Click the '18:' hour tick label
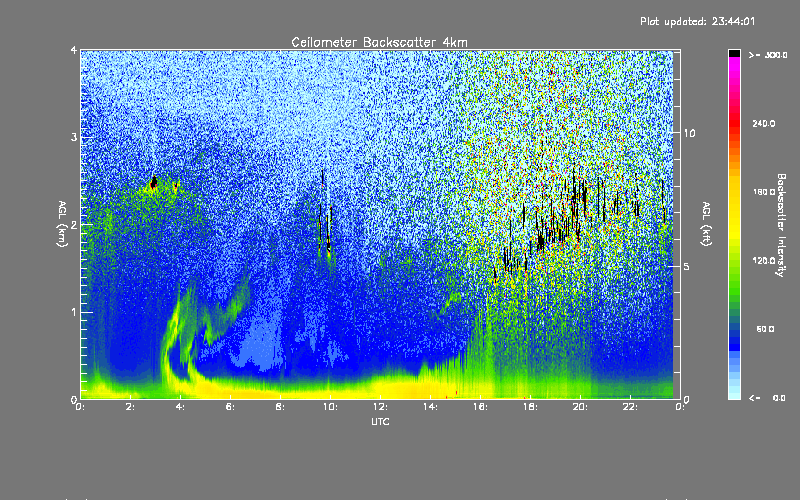800x500 pixels. 530,407
